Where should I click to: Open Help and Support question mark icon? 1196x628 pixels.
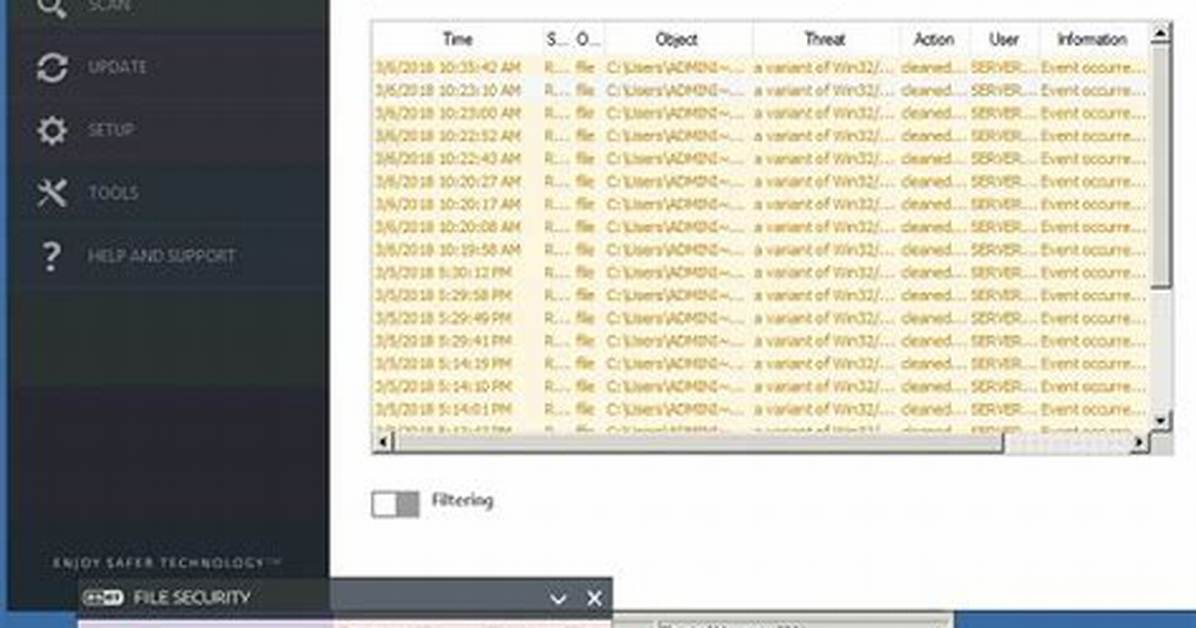pos(51,256)
